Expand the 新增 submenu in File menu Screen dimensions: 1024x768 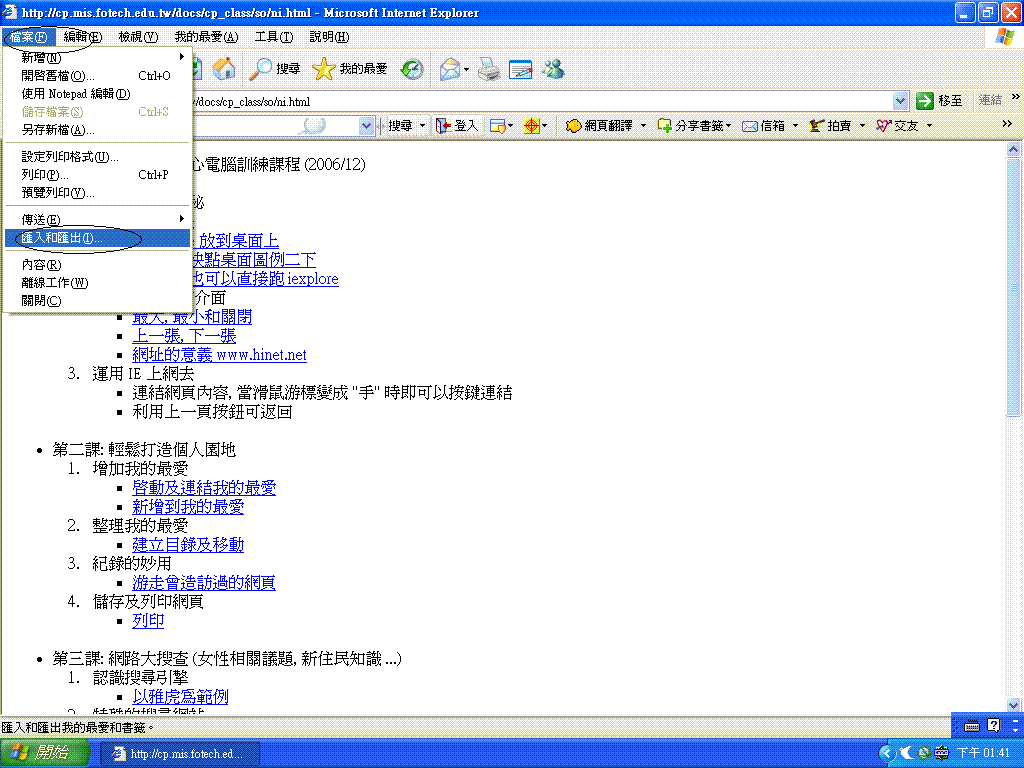coord(181,57)
